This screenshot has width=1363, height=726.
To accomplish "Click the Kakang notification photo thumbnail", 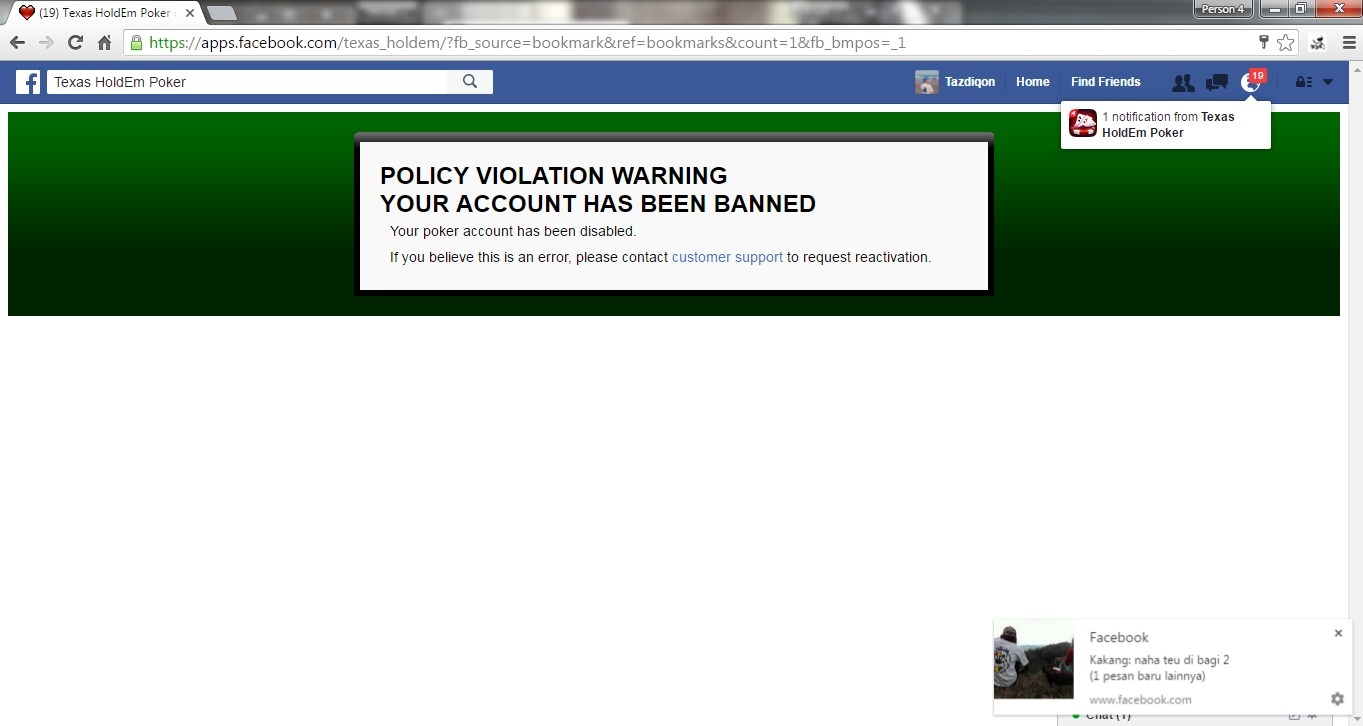I will point(1033,659).
